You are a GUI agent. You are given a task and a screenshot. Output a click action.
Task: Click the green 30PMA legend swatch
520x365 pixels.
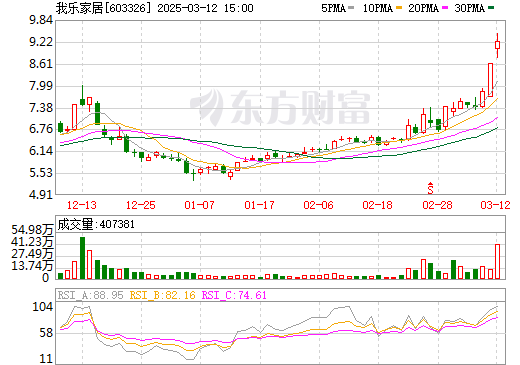[490, 7]
